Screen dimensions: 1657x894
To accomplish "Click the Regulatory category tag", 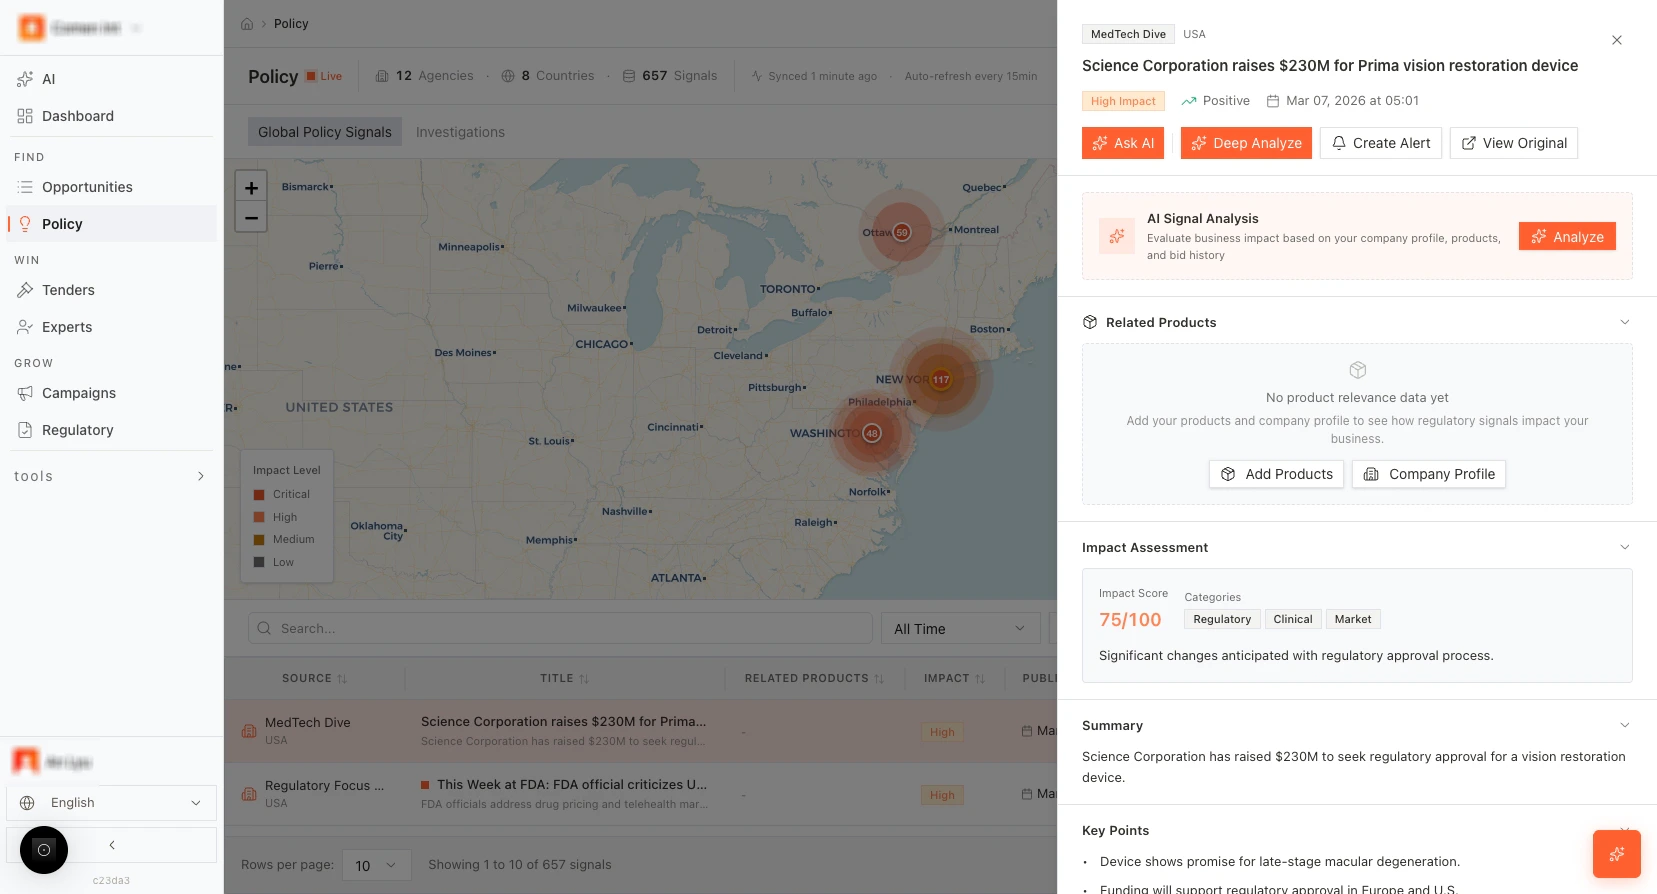I will (1222, 619).
